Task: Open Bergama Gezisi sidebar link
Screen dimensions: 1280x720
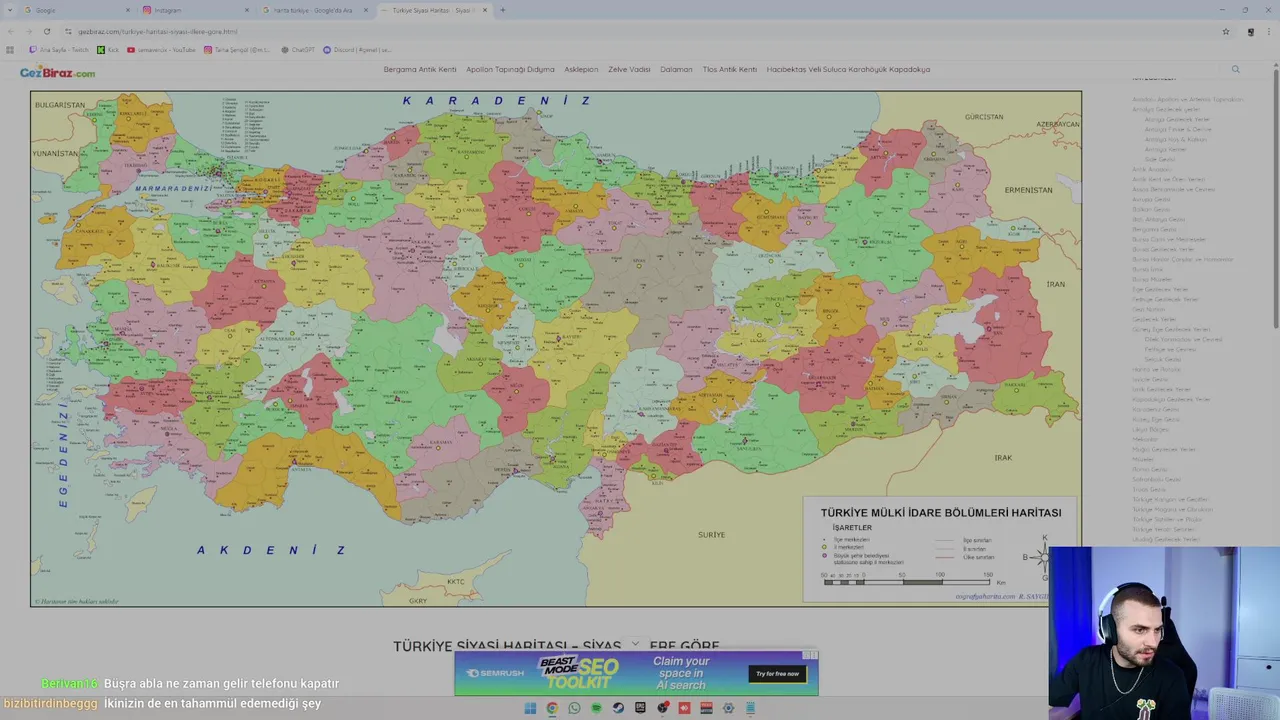Action: 1154,229
